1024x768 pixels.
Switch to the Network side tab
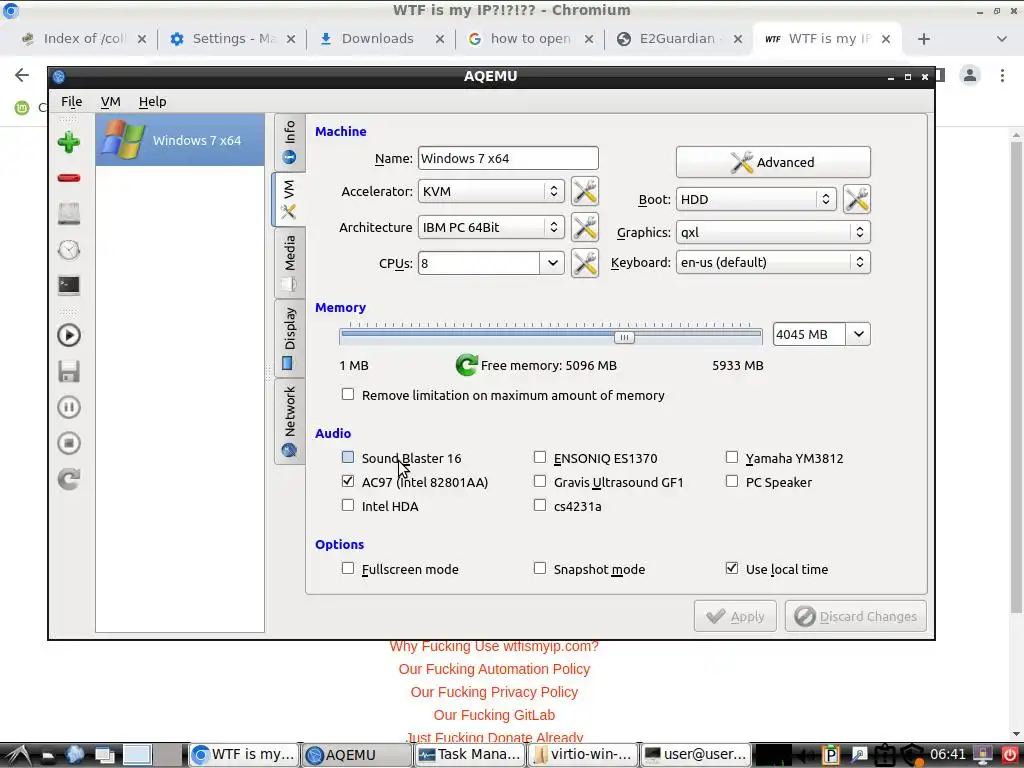(289, 421)
